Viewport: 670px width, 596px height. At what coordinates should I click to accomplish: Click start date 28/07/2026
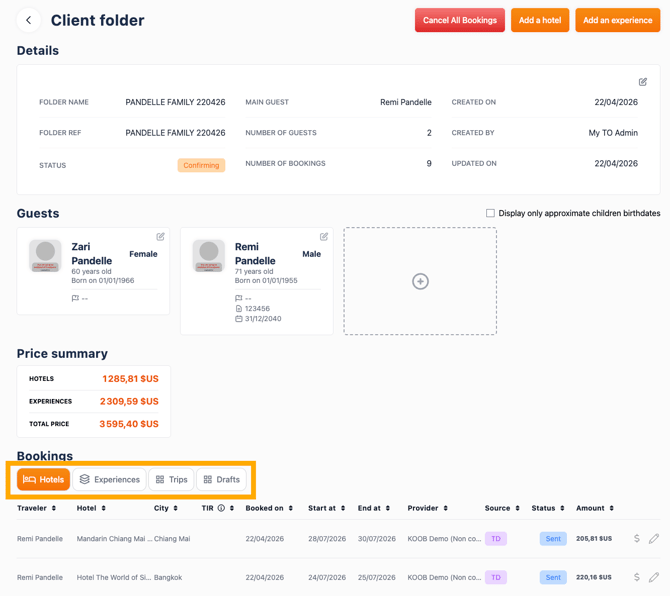click(x=327, y=539)
